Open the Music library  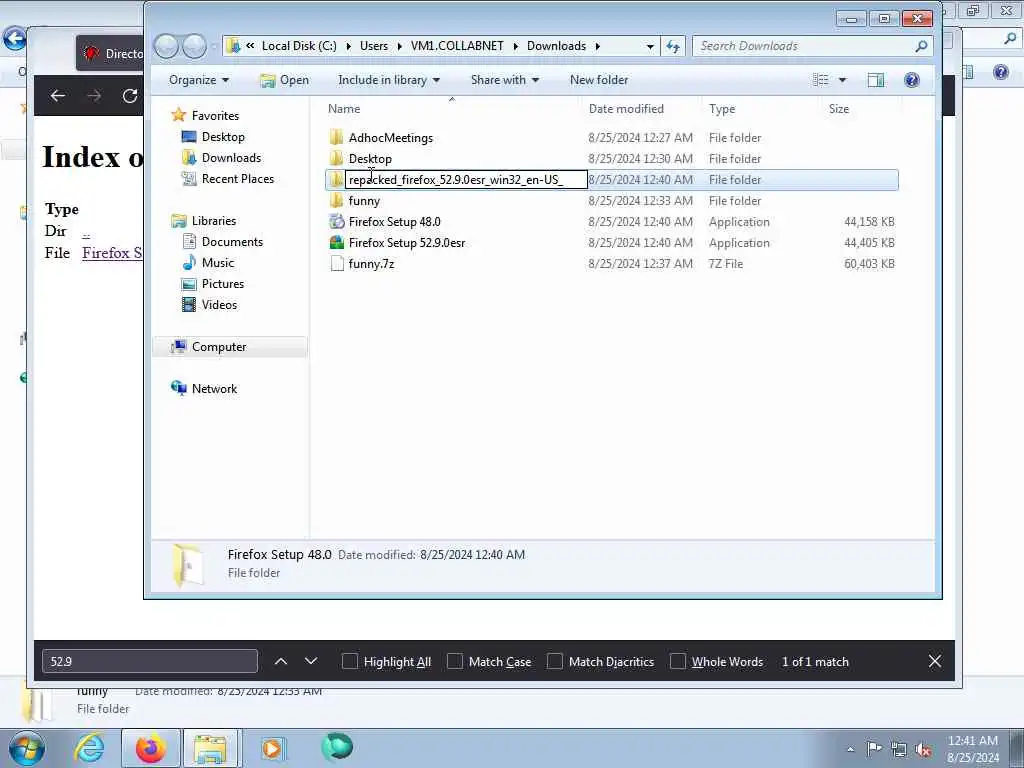pos(217,263)
